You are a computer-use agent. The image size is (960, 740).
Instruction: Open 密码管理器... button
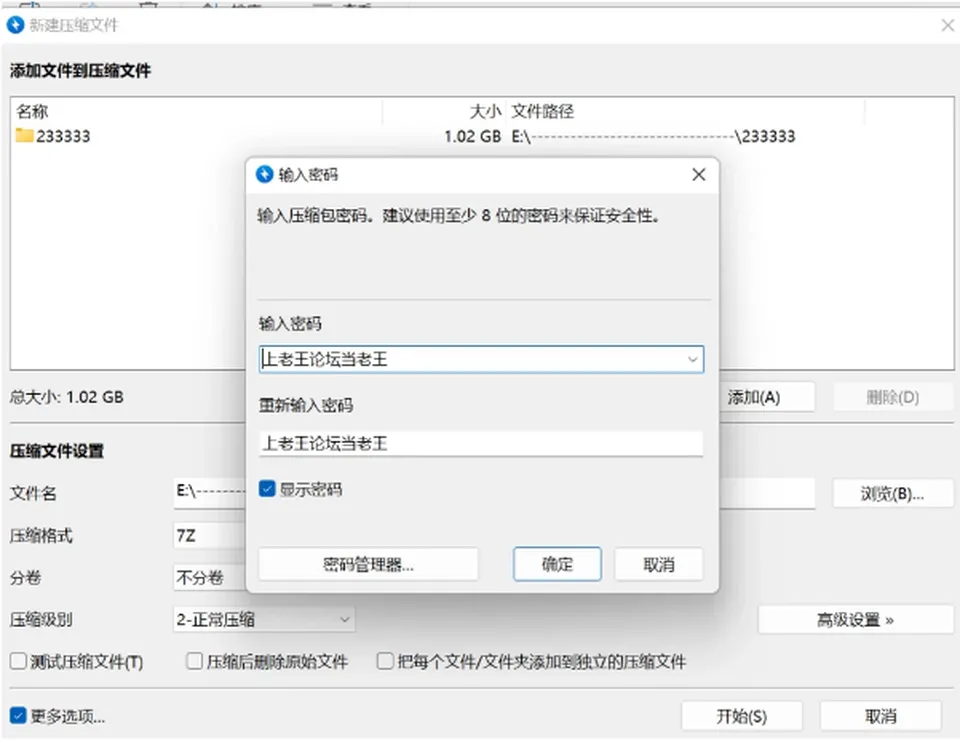368,564
